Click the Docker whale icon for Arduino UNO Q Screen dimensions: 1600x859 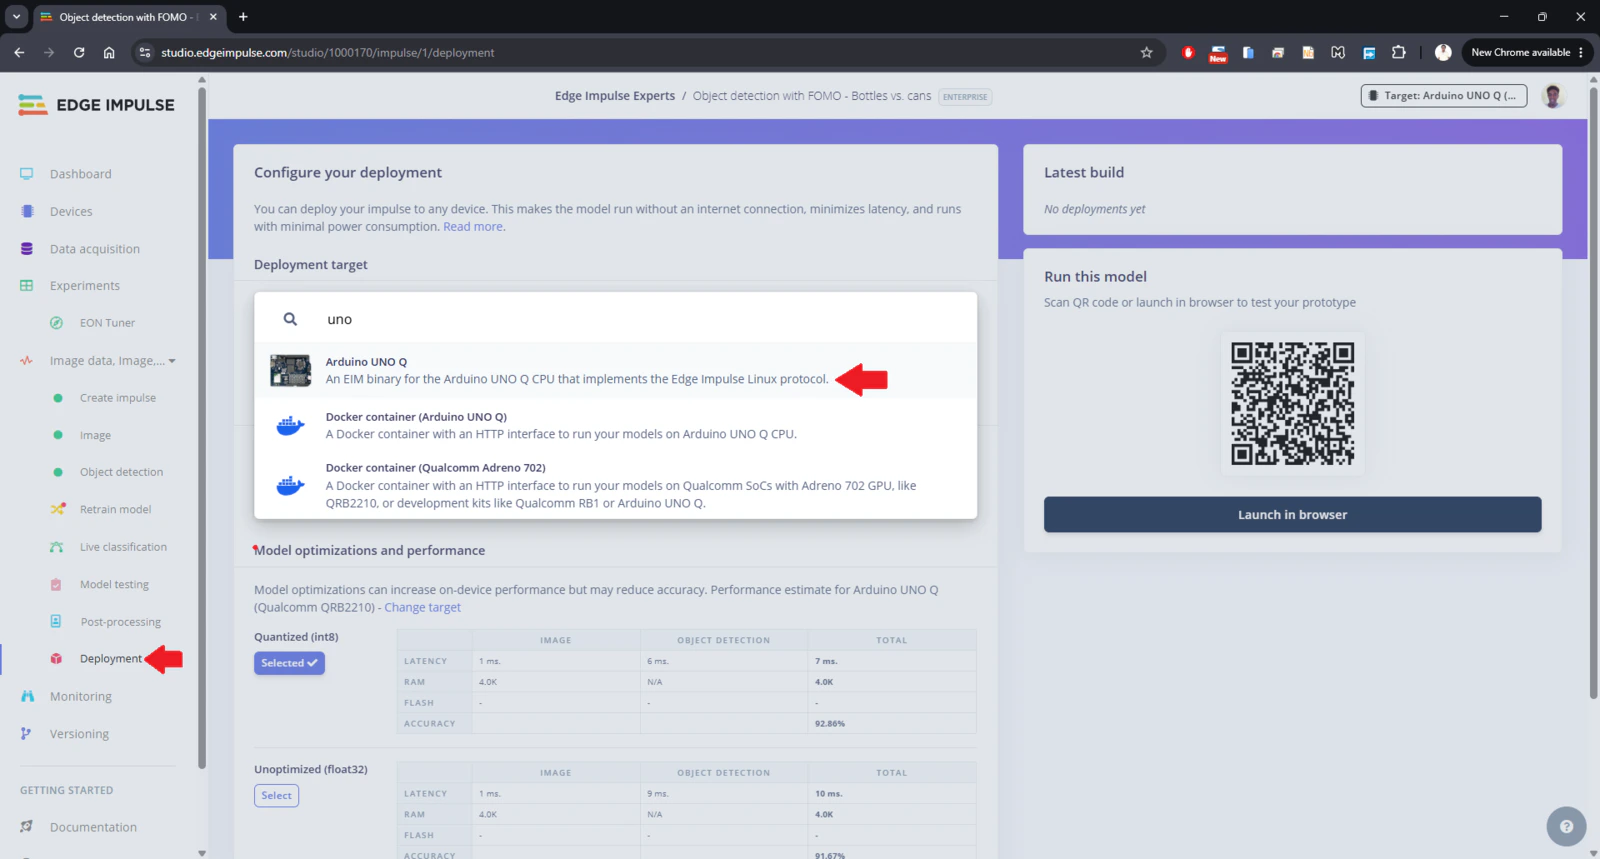pyautogui.click(x=290, y=426)
